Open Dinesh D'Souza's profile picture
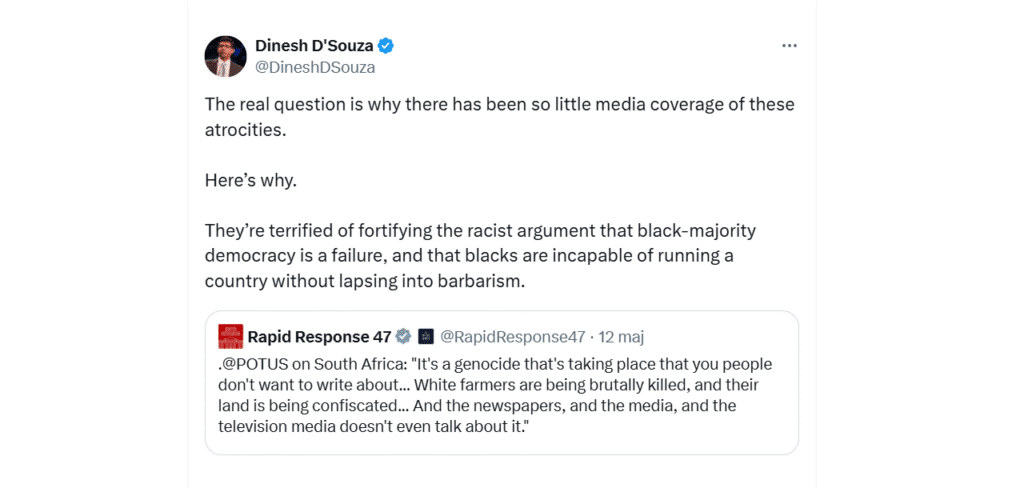Screen dimensions: 1024x488 pos(225,56)
